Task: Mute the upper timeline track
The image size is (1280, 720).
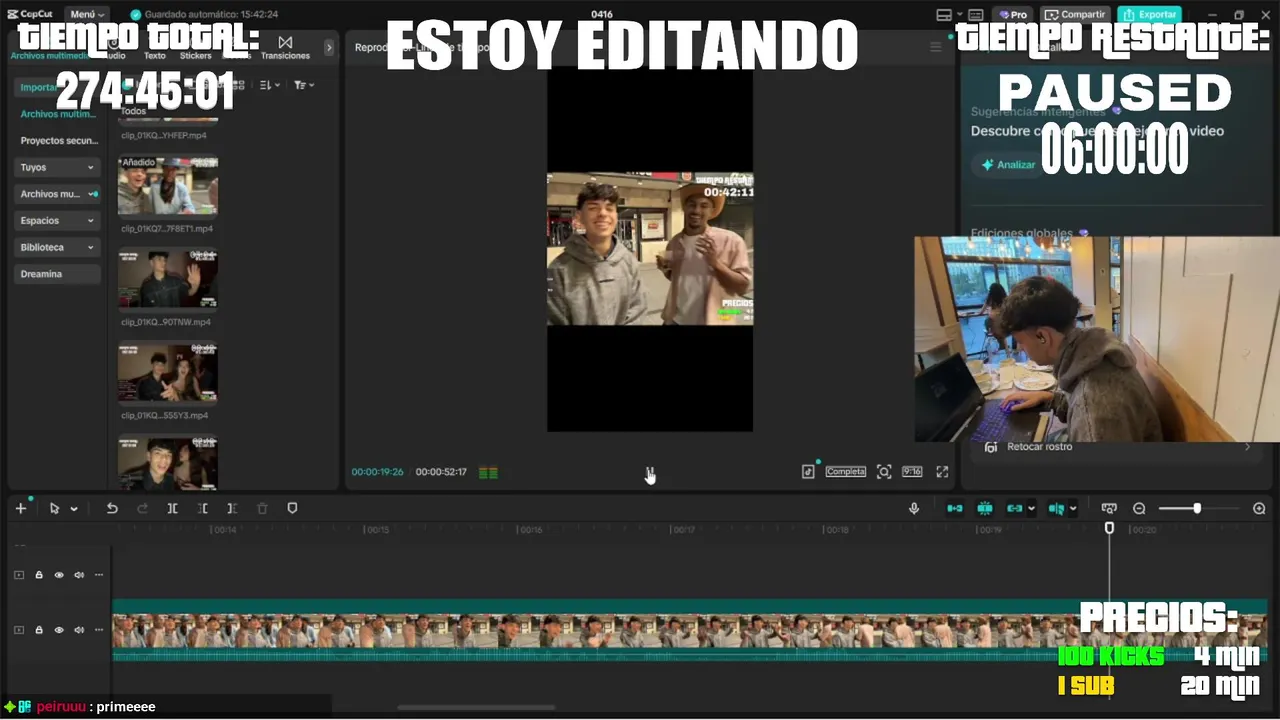Action: pyautogui.click(x=79, y=575)
